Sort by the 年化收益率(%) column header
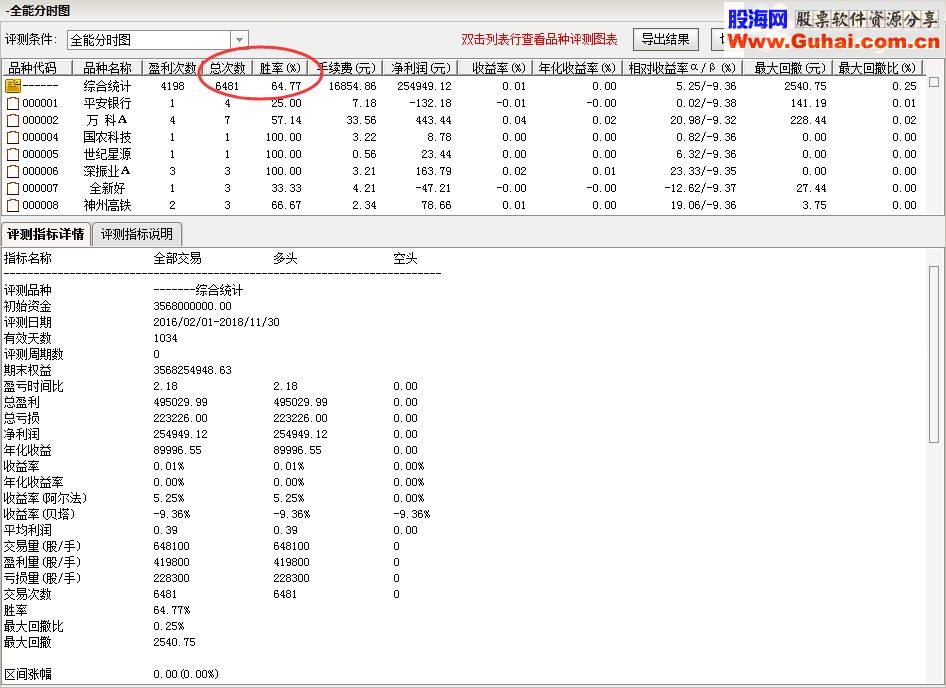Screen dimensions: 946x688 [577, 68]
